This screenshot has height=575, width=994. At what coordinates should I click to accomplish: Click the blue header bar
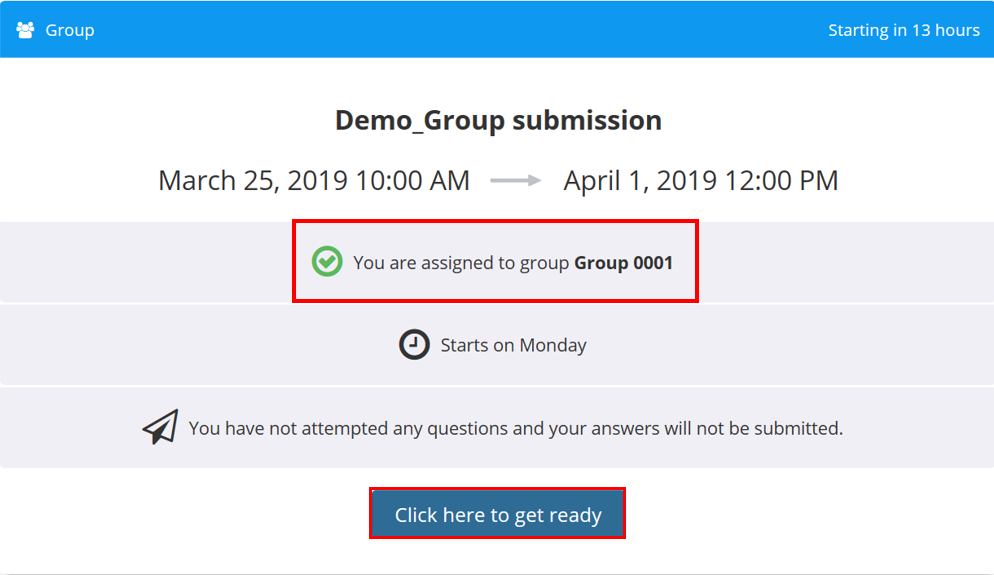click(x=497, y=29)
